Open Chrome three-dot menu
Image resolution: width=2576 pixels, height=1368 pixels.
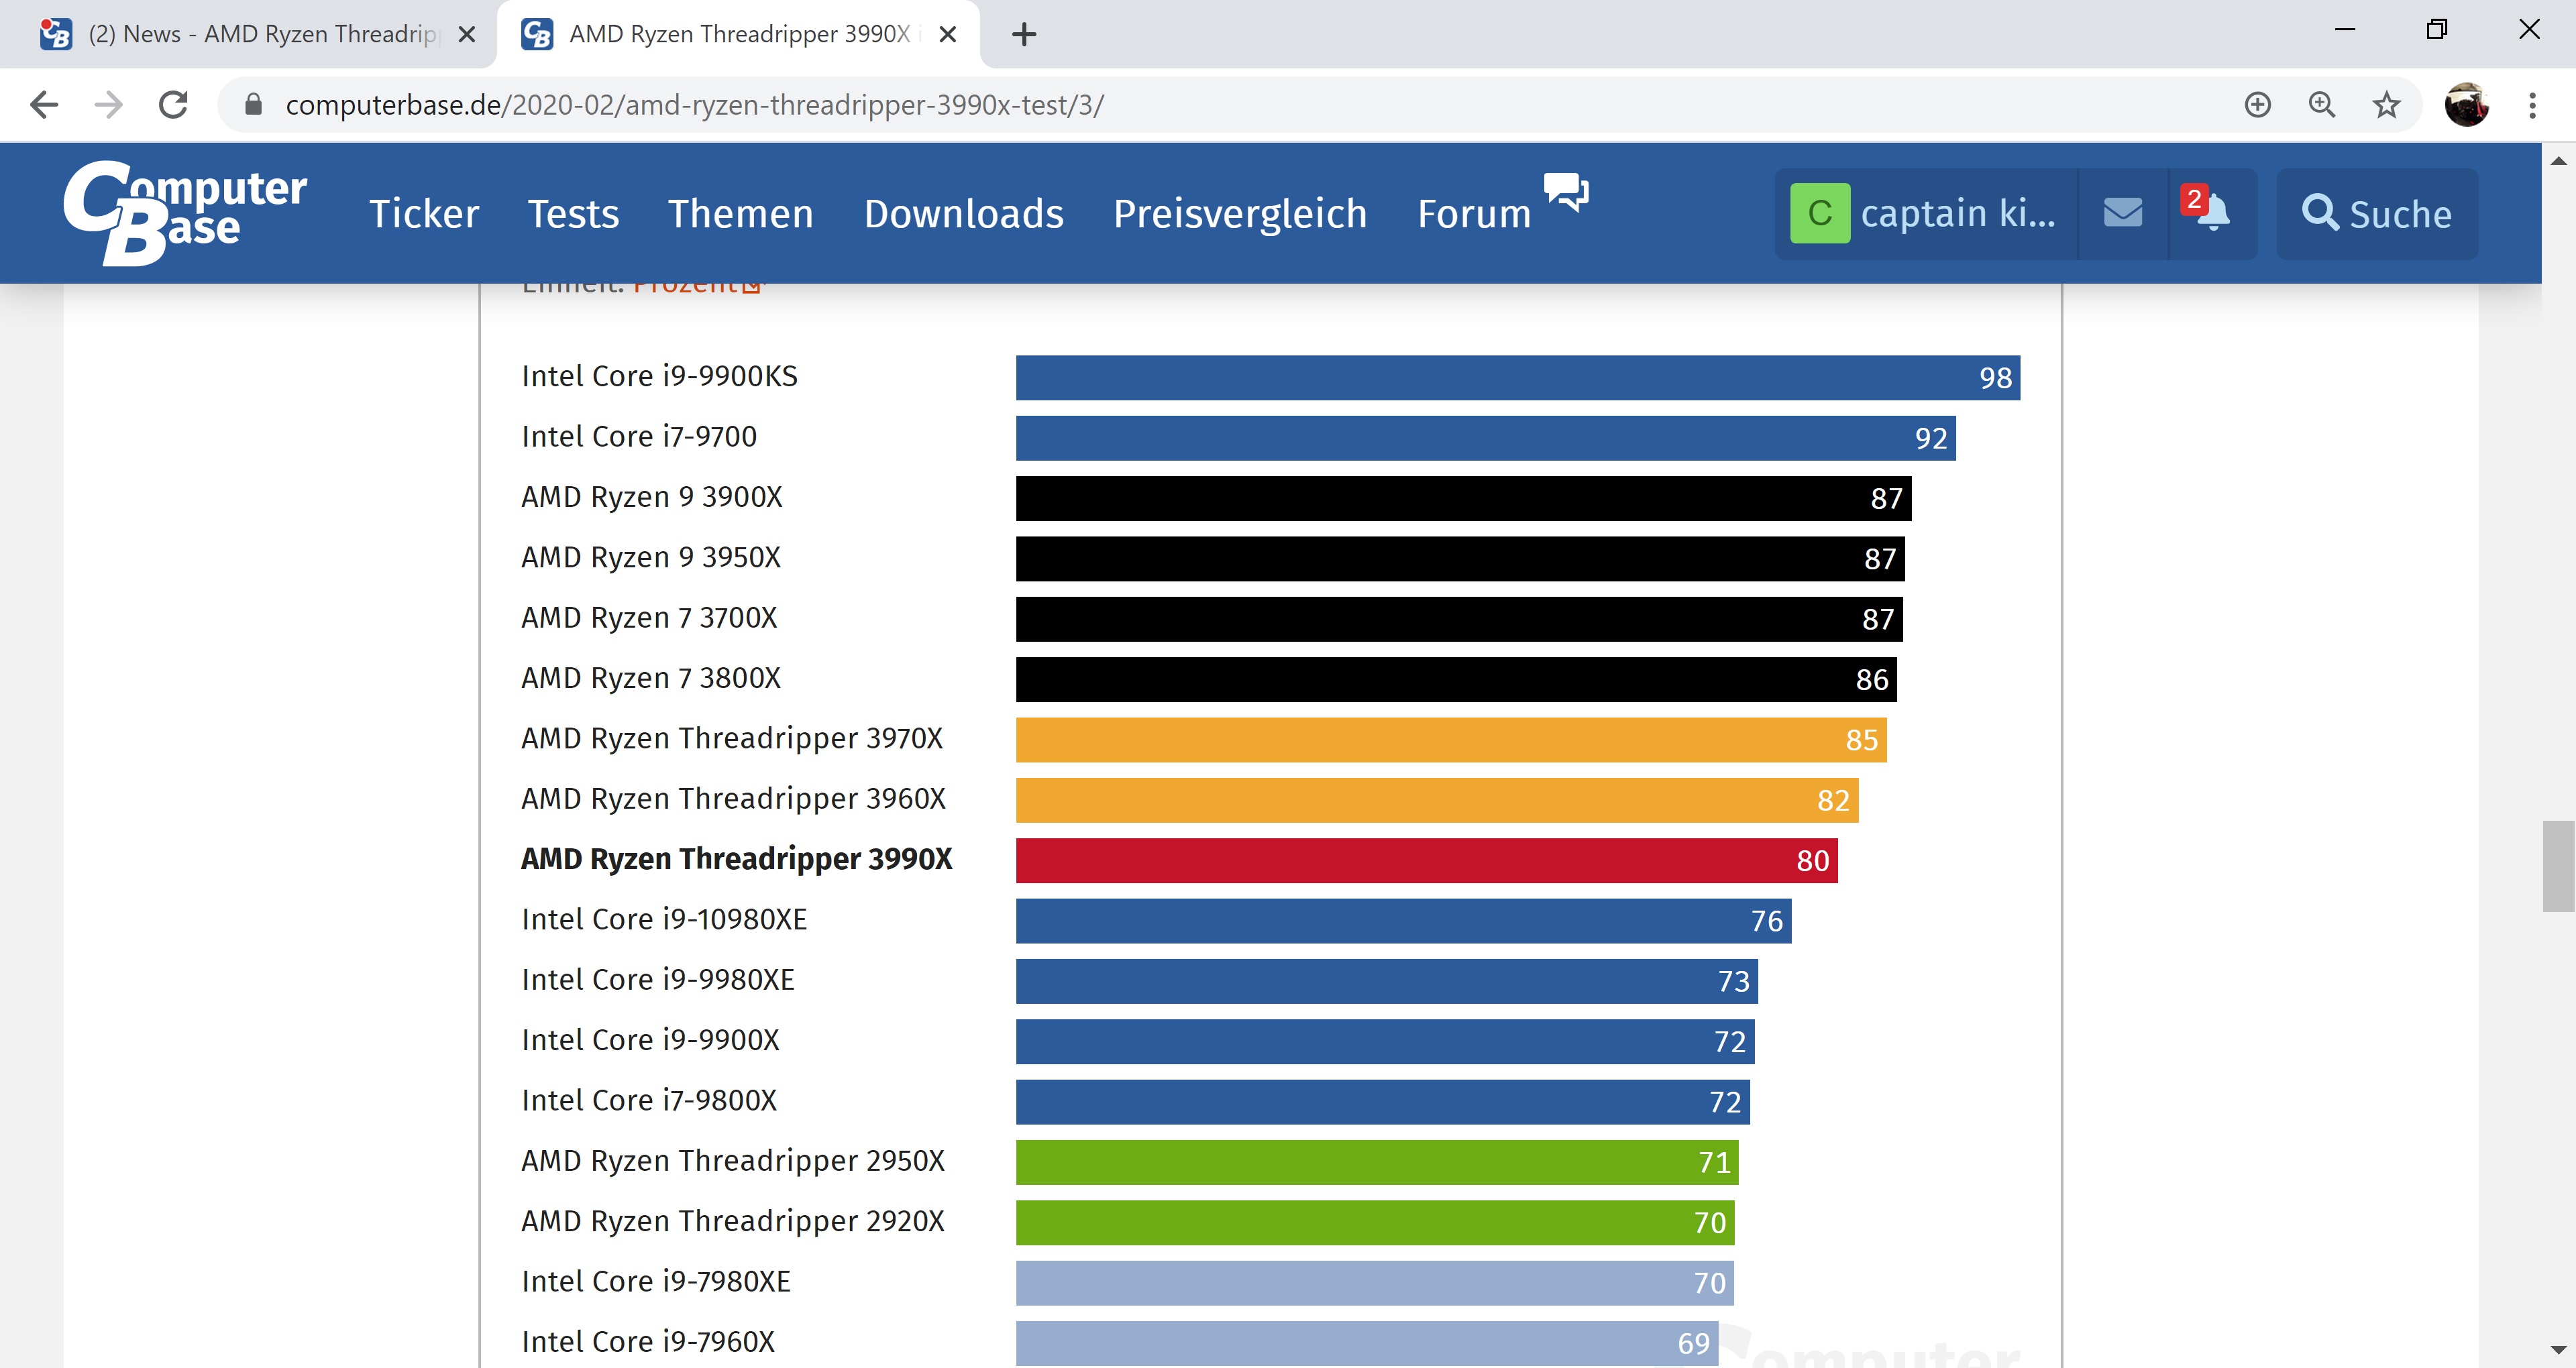point(2532,105)
